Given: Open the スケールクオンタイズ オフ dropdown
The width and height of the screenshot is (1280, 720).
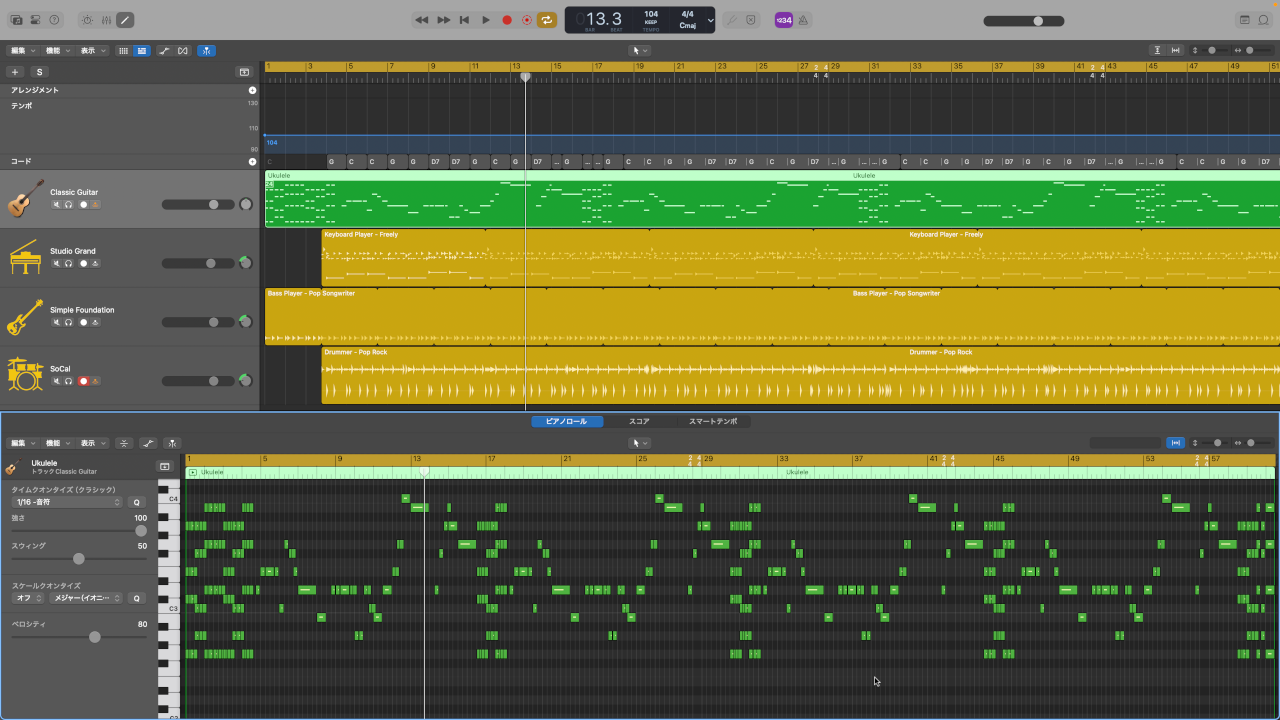Looking at the screenshot, I should (x=28, y=598).
